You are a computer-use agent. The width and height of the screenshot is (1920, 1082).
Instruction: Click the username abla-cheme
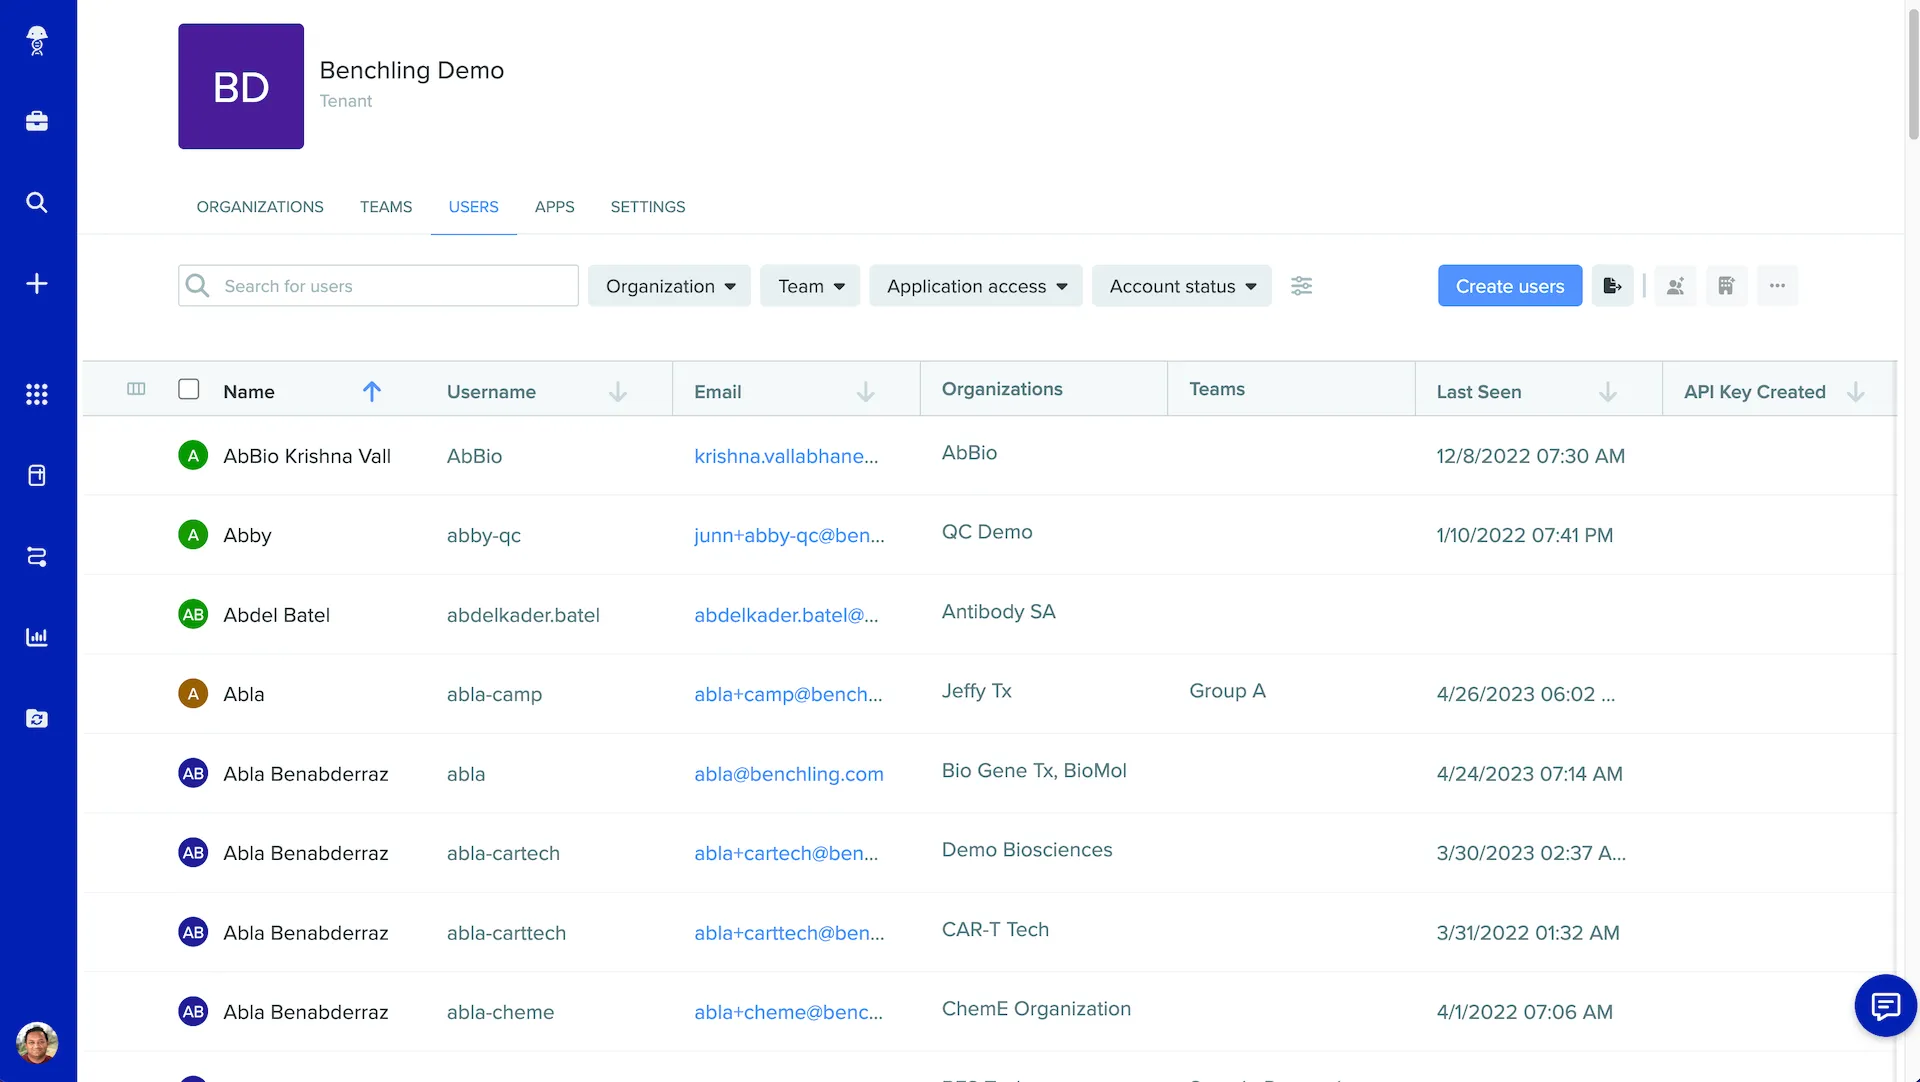[x=500, y=1012]
